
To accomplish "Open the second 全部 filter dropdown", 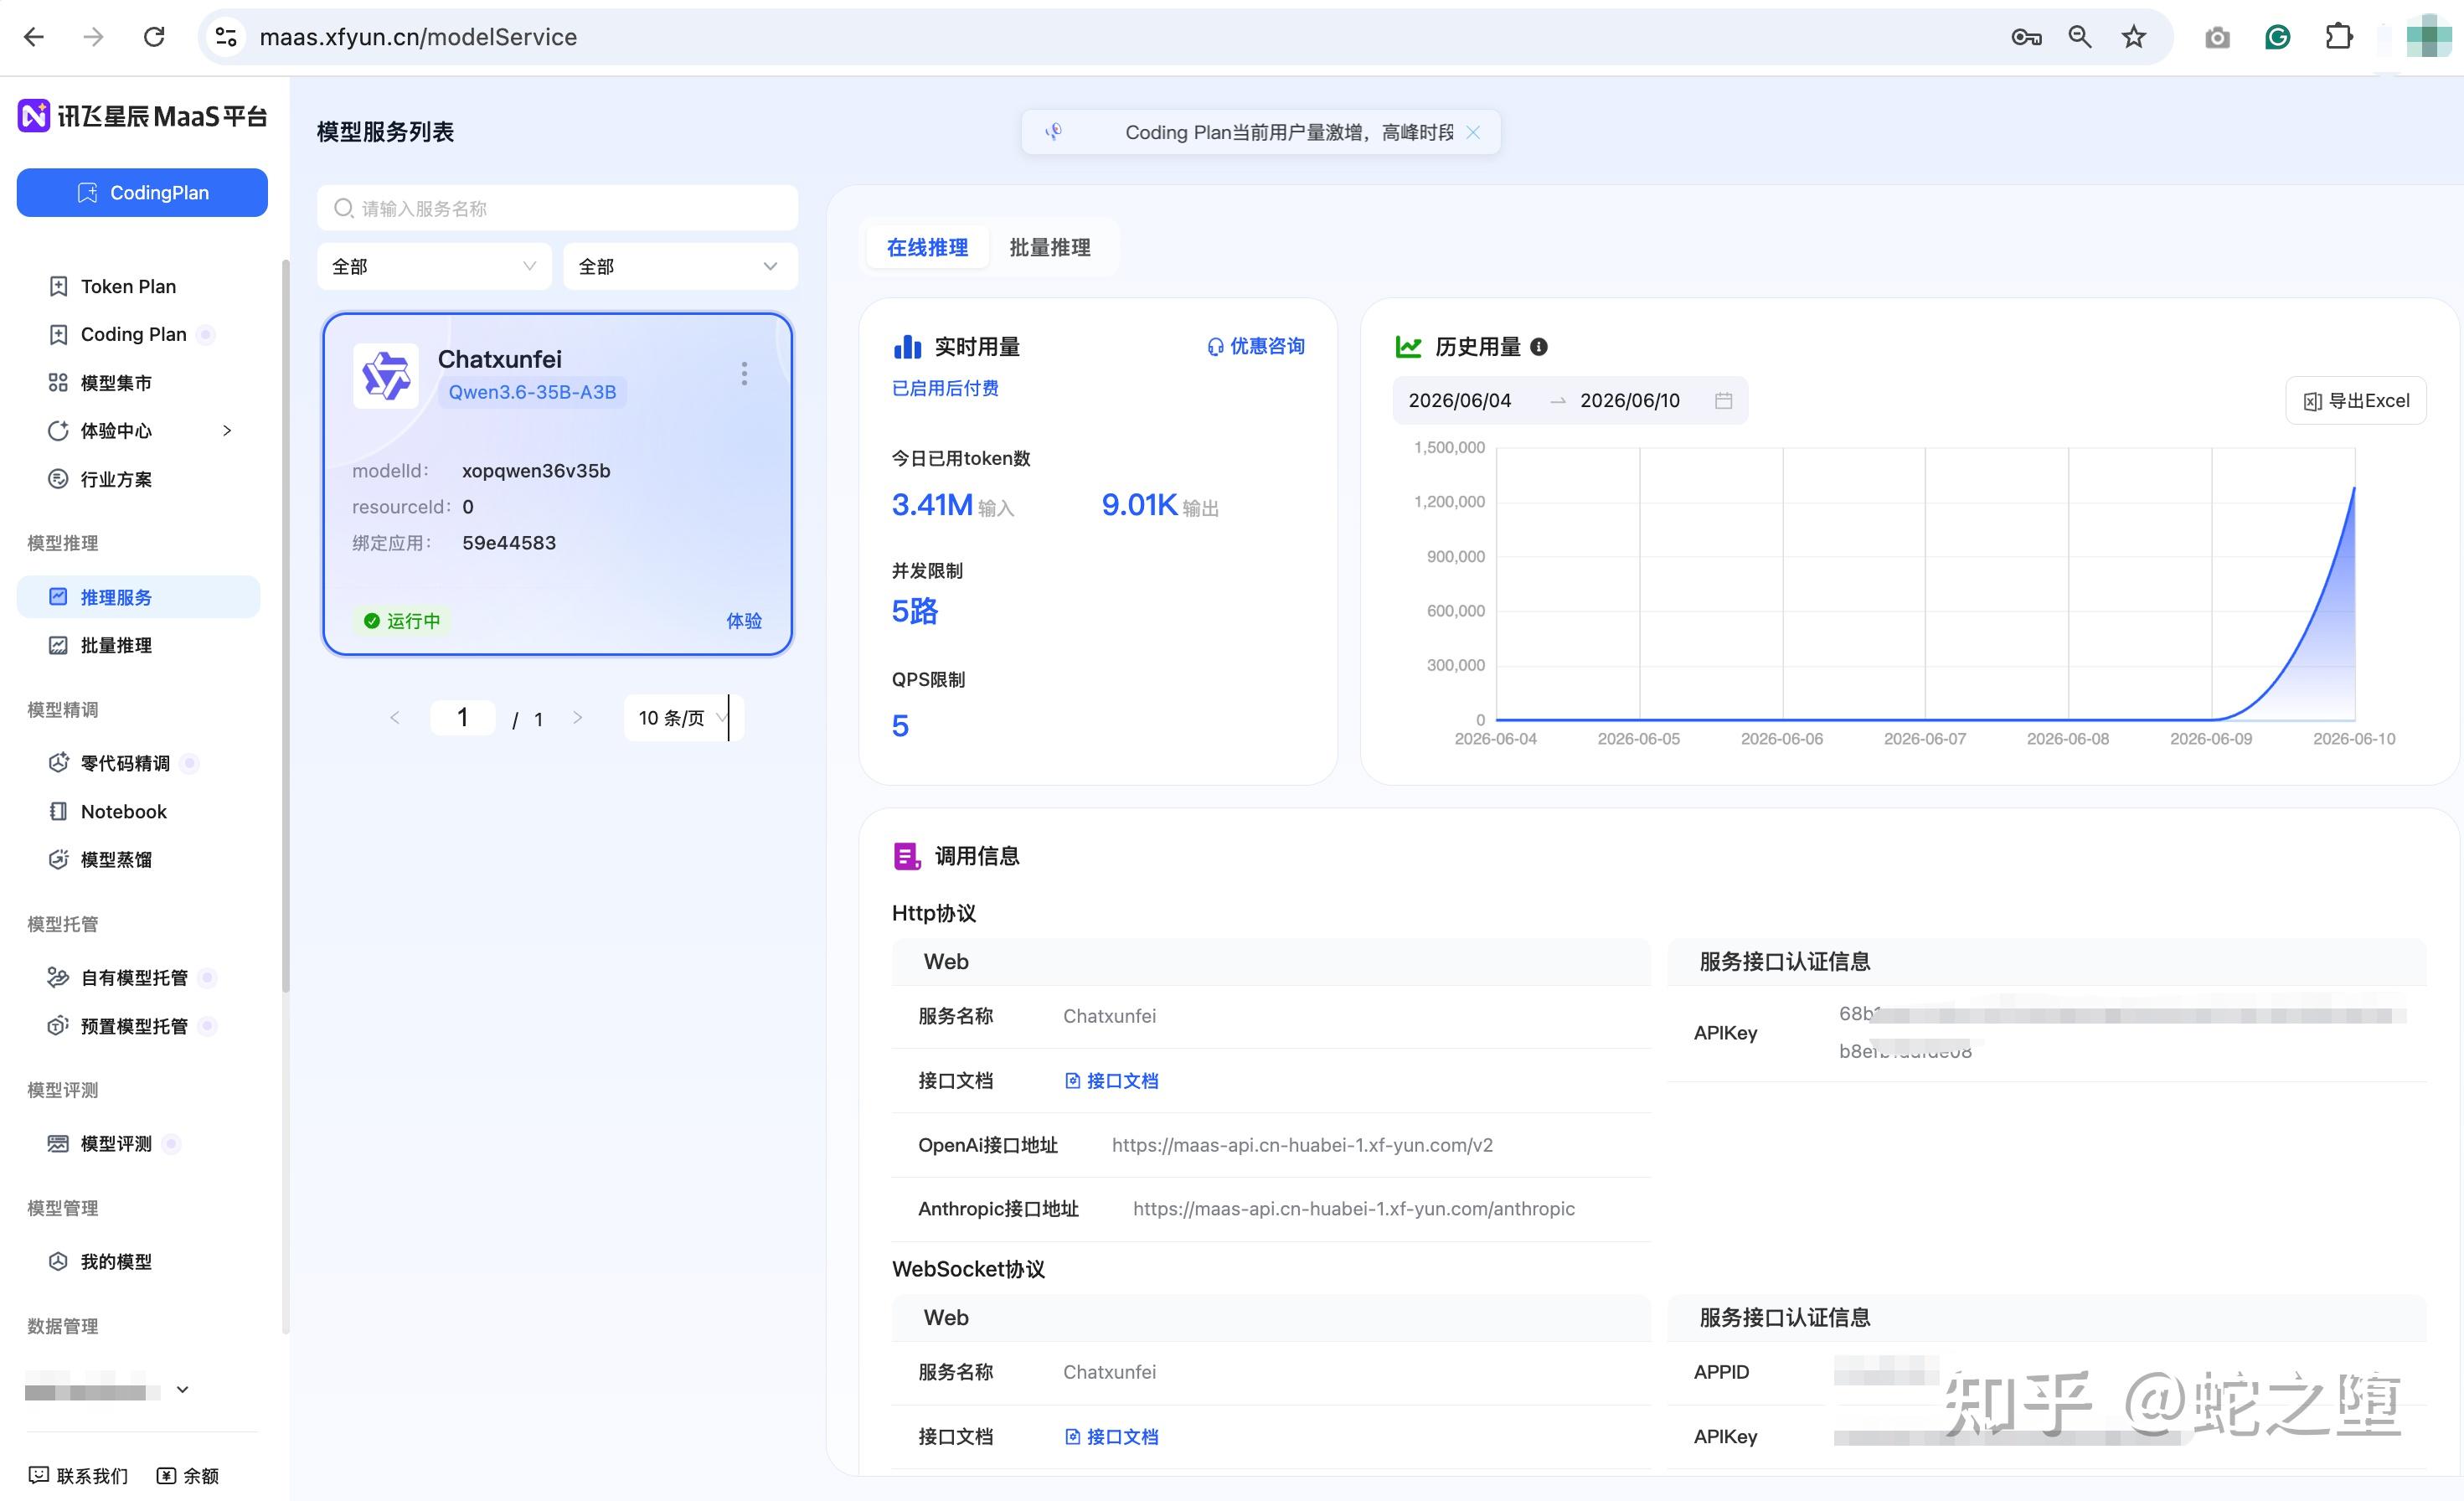I will coord(680,266).
